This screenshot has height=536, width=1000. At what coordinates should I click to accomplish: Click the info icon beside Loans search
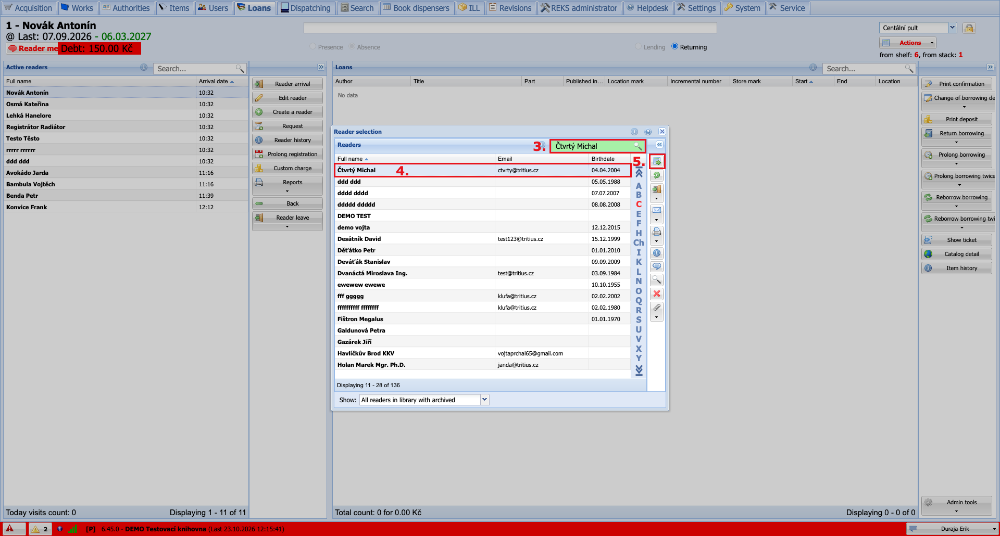pyautogui.click(x=812, y=68)
